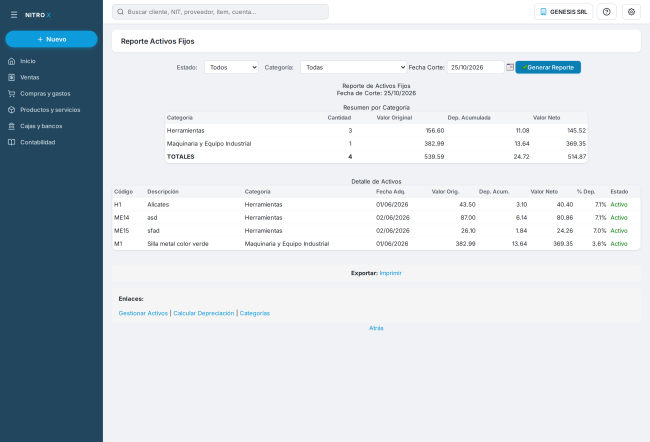Image resolution: width=650 pixels, height=442 pixels.
Task: Click the shopping cart icon
Action: 12,94
